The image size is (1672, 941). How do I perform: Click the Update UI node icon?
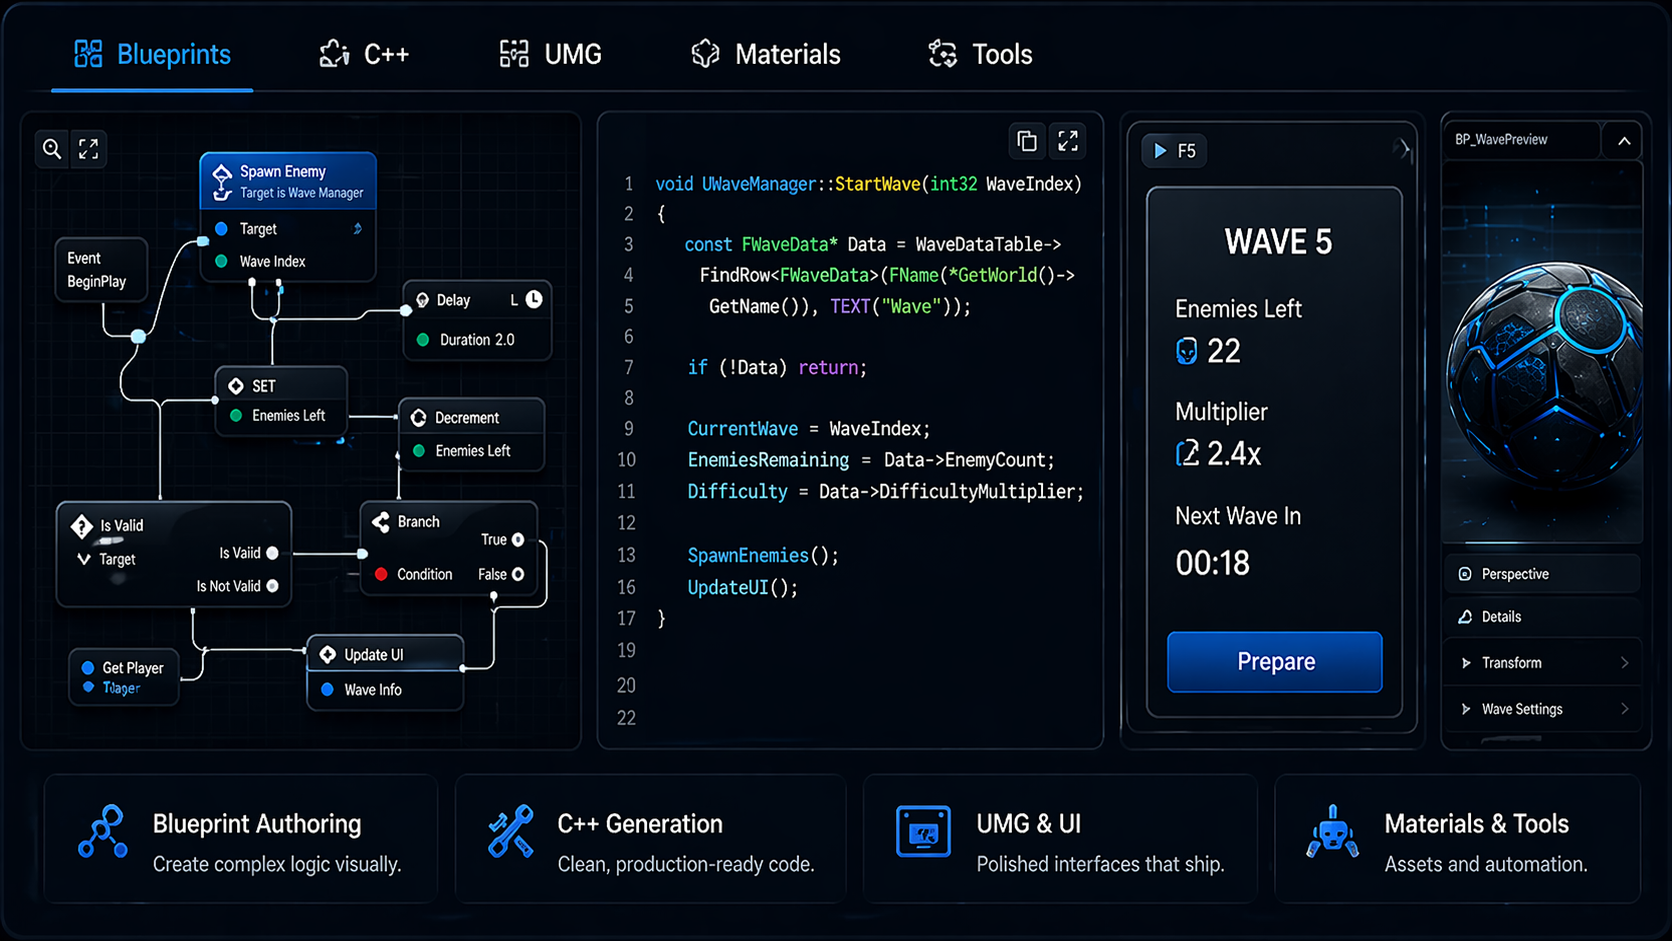pos(328,655)
